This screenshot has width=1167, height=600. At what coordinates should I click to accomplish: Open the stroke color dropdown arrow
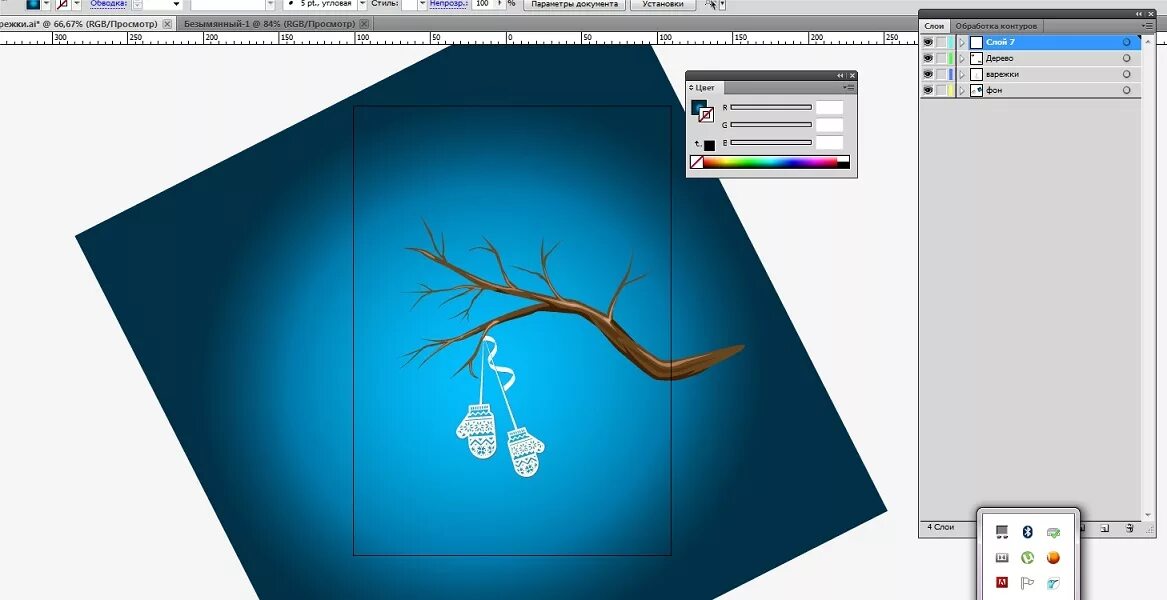(76, 4)
